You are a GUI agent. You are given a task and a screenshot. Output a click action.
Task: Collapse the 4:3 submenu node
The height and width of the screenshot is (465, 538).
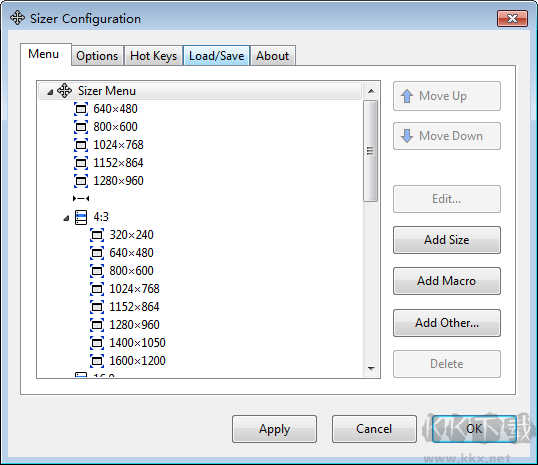point(66,218)
